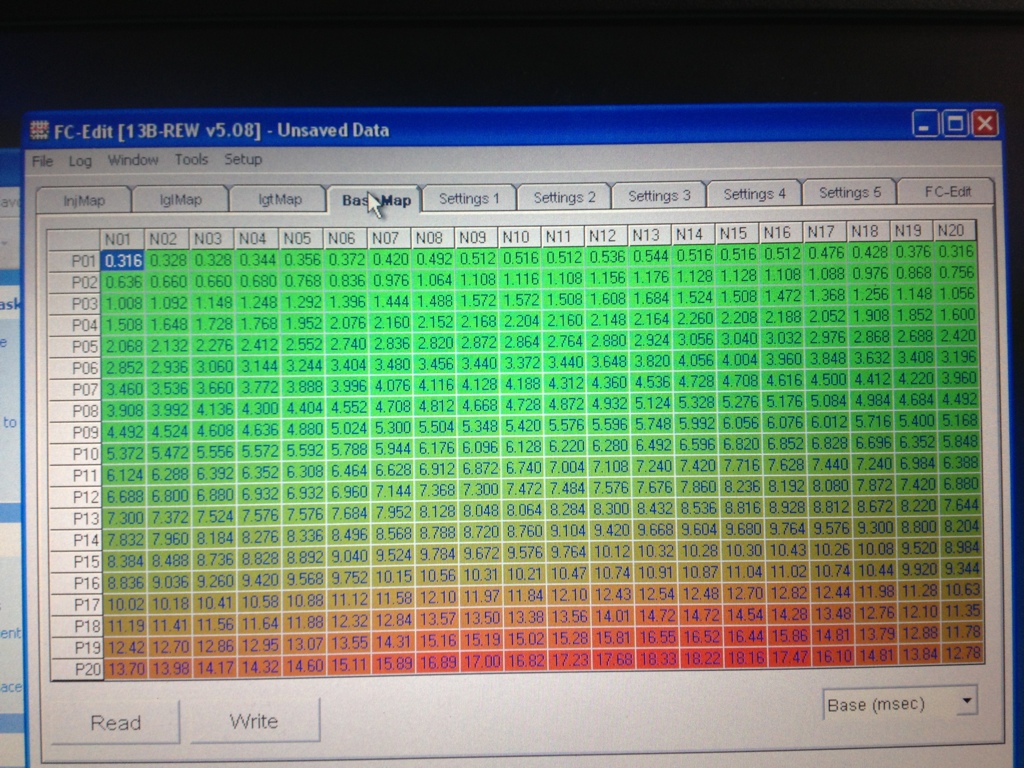Select the P10 row header
Screen dimensions: 1024x768
[x=76, y=453]
